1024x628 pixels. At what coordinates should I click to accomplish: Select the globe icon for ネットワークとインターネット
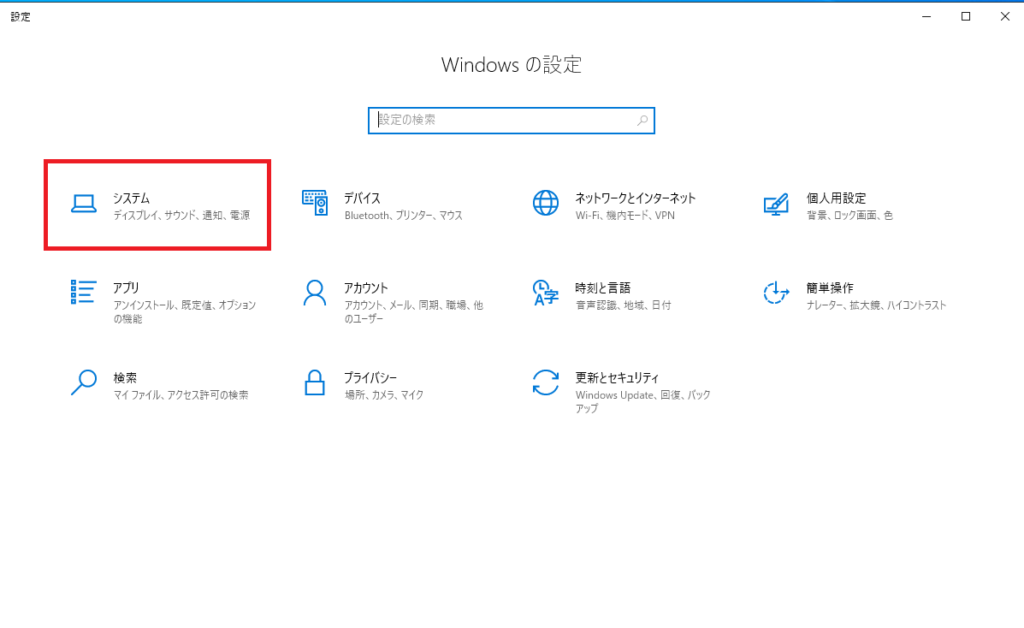[545, 204]
